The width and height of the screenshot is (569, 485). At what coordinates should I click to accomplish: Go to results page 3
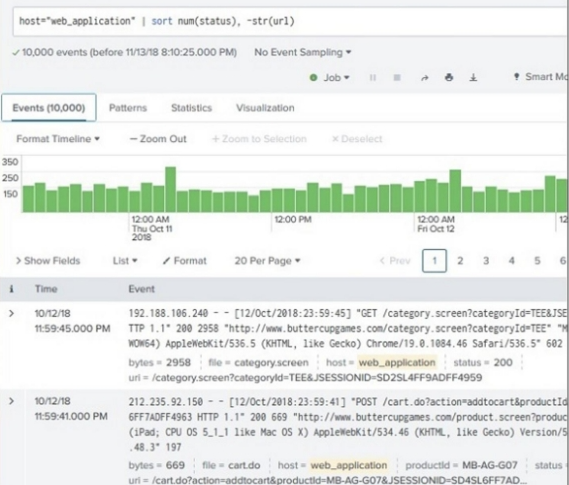click(486, 261)
